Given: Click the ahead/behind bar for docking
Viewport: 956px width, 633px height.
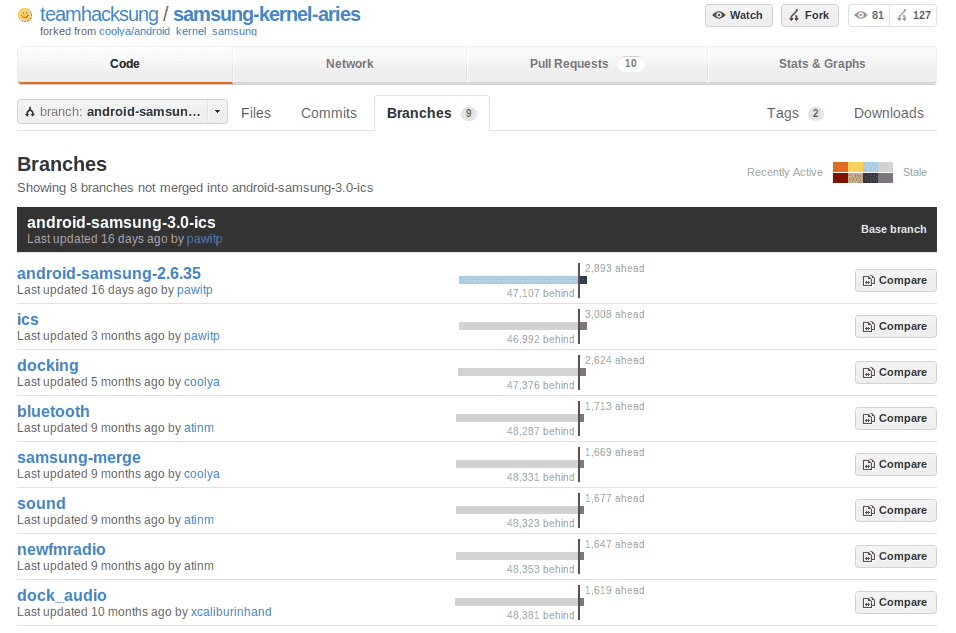Looking at the screenshot, I should click(x=522, y=372).
